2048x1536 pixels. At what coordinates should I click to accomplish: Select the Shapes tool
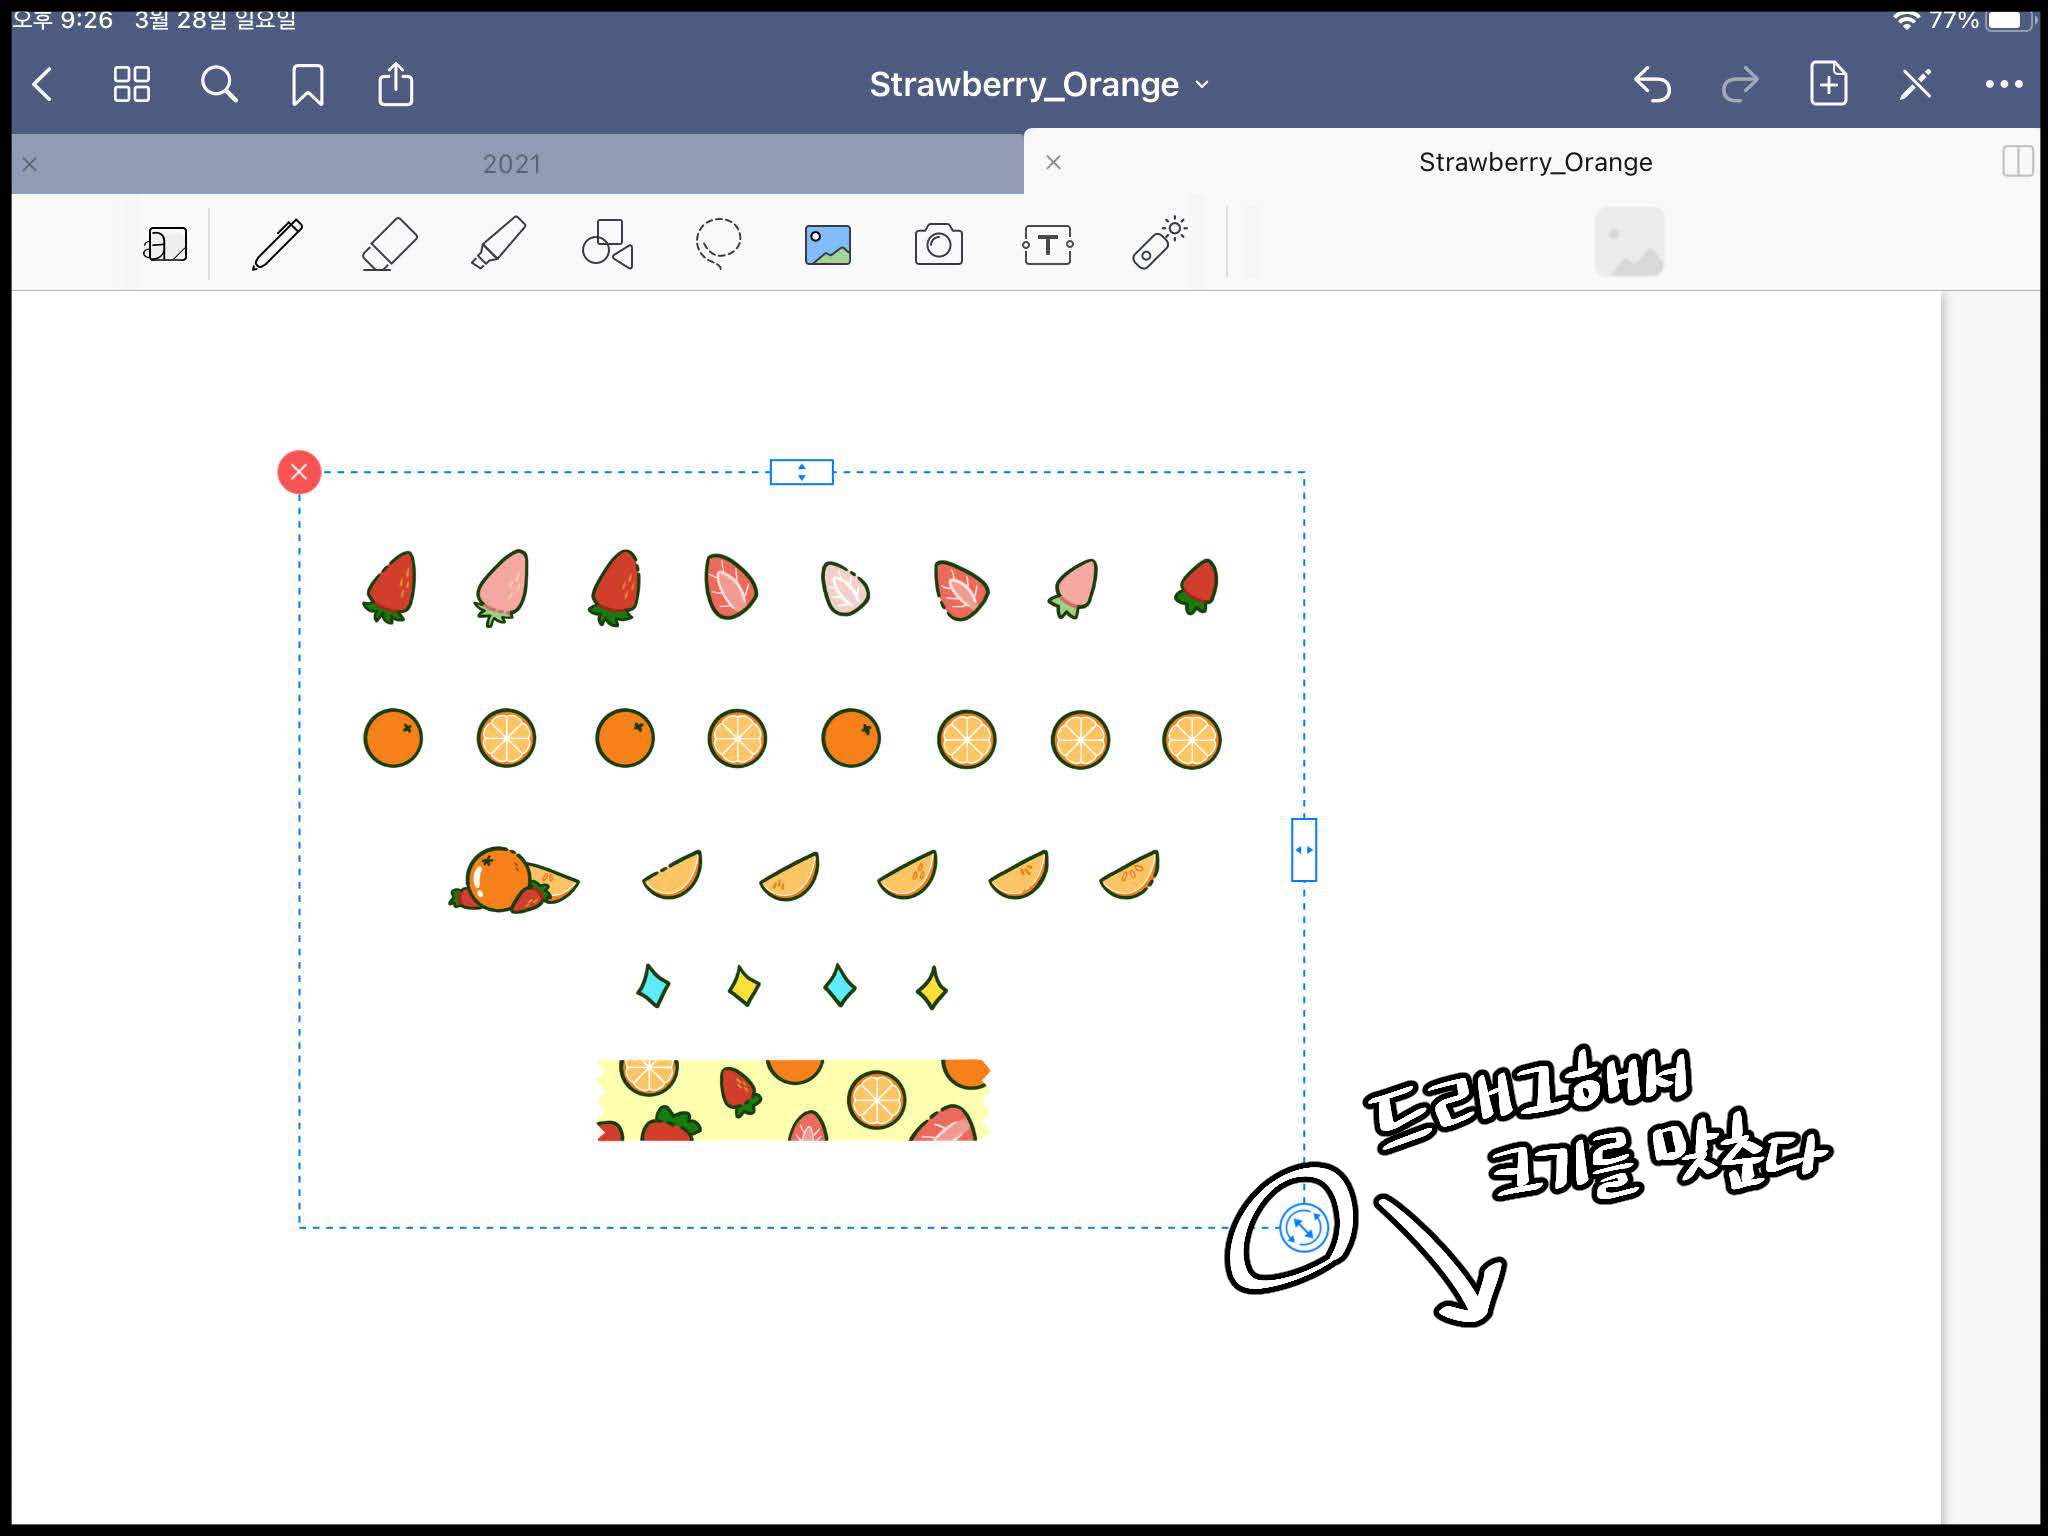pyautogui.click(x=607, y=244)
